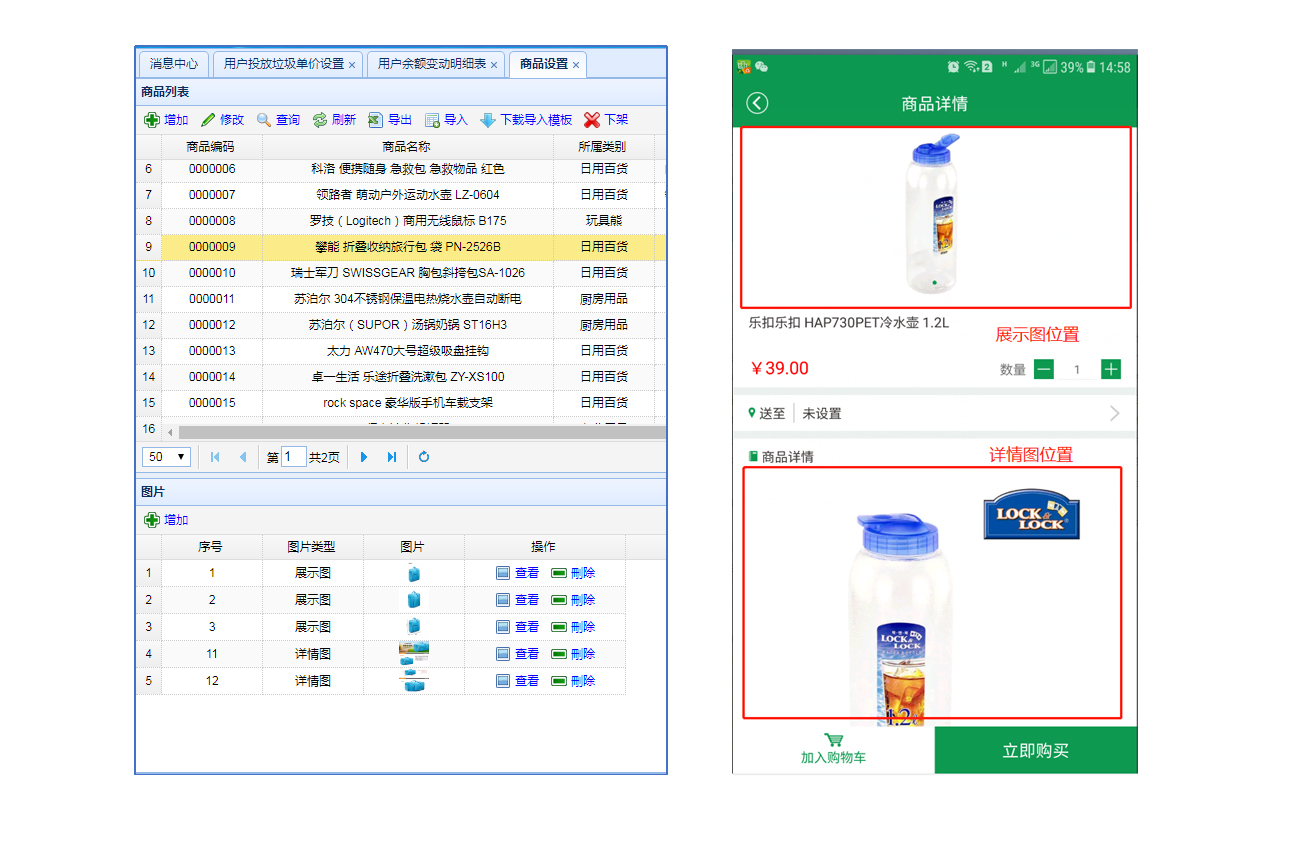Click 删除 for image row 序号 2
This screenshot has width=1289, height=849.
(574, 600)
